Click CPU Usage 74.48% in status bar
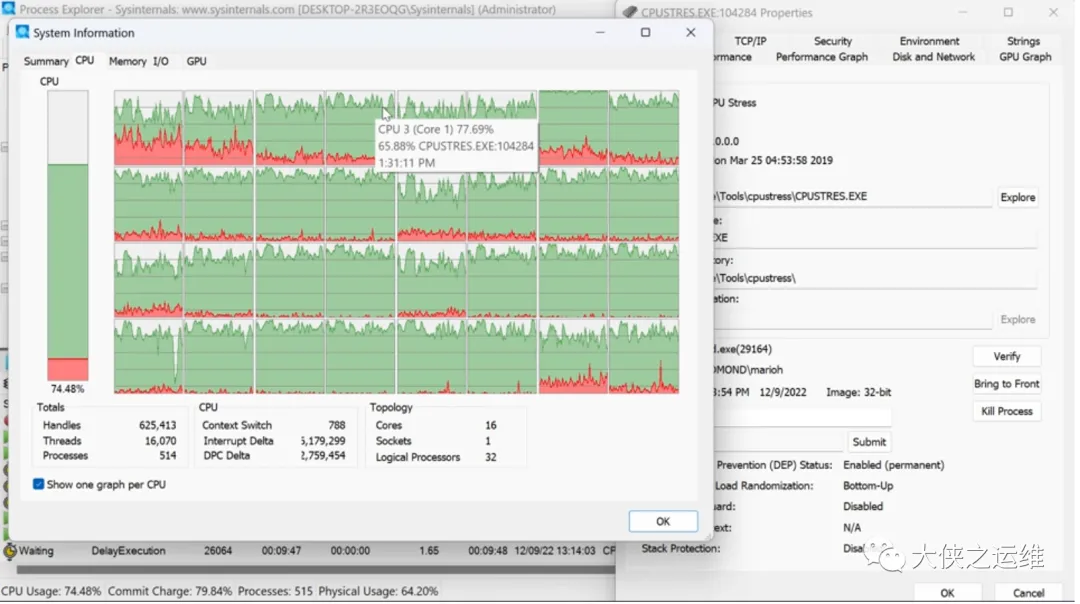The width and height of the screenshot is (1080, 604). click(51, 593)
